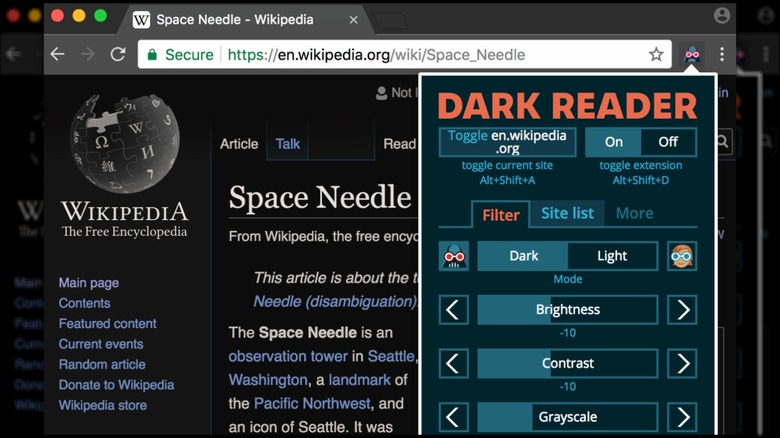This screenshot has width=780, height=438.
Task: Turn the Dark Reader extension Off
Action: pos(667,142)
